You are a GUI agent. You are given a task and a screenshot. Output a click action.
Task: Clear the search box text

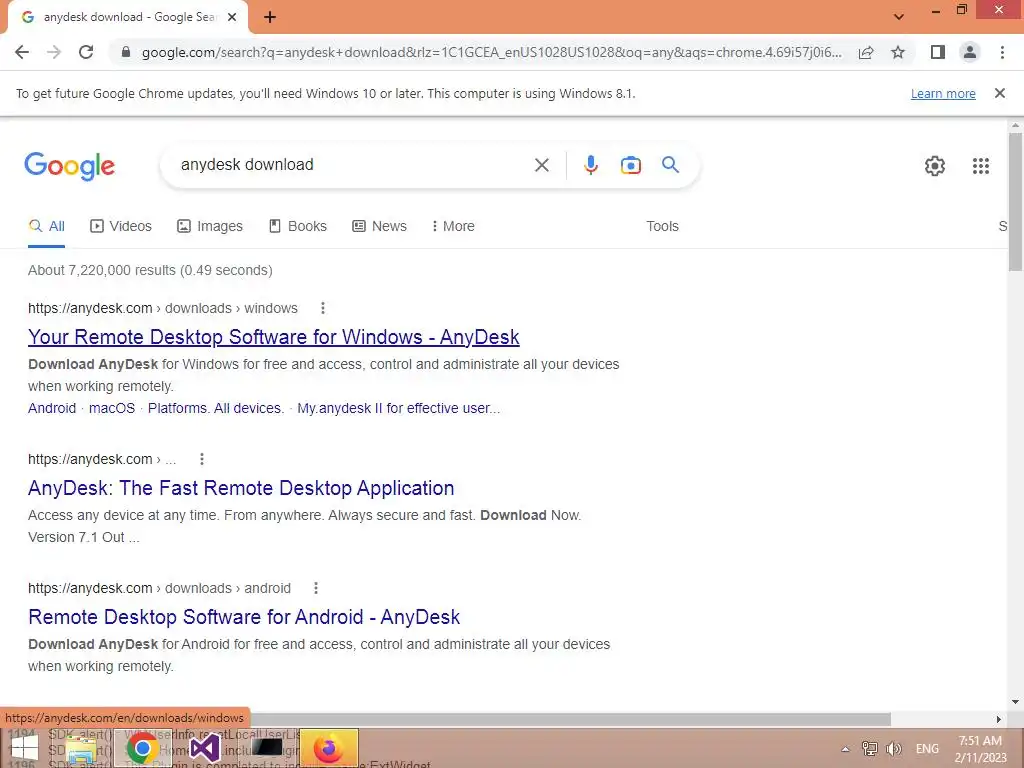[x=542, y=165]
